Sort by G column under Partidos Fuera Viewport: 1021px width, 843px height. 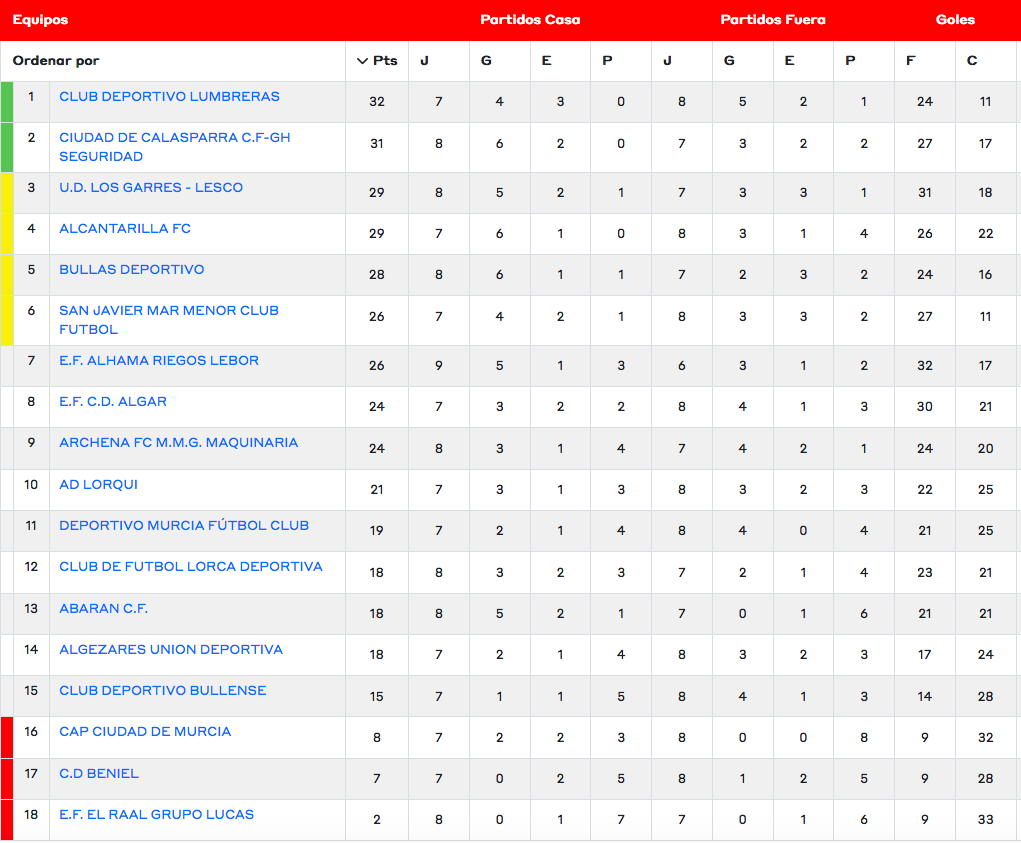point(729,61)
